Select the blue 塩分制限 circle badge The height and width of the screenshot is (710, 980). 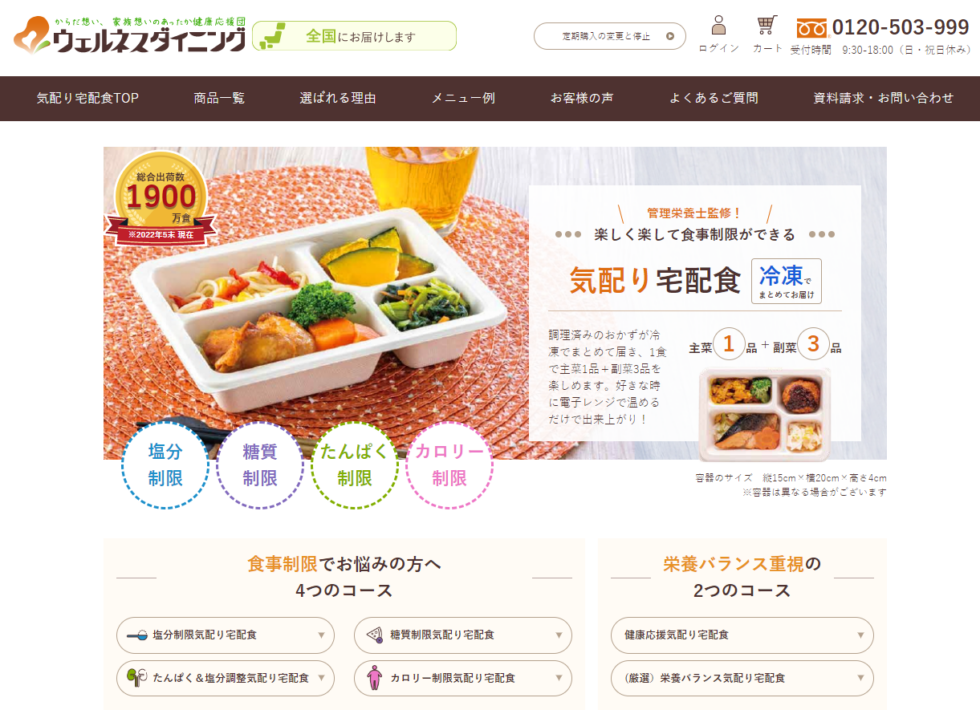[165, 465]
